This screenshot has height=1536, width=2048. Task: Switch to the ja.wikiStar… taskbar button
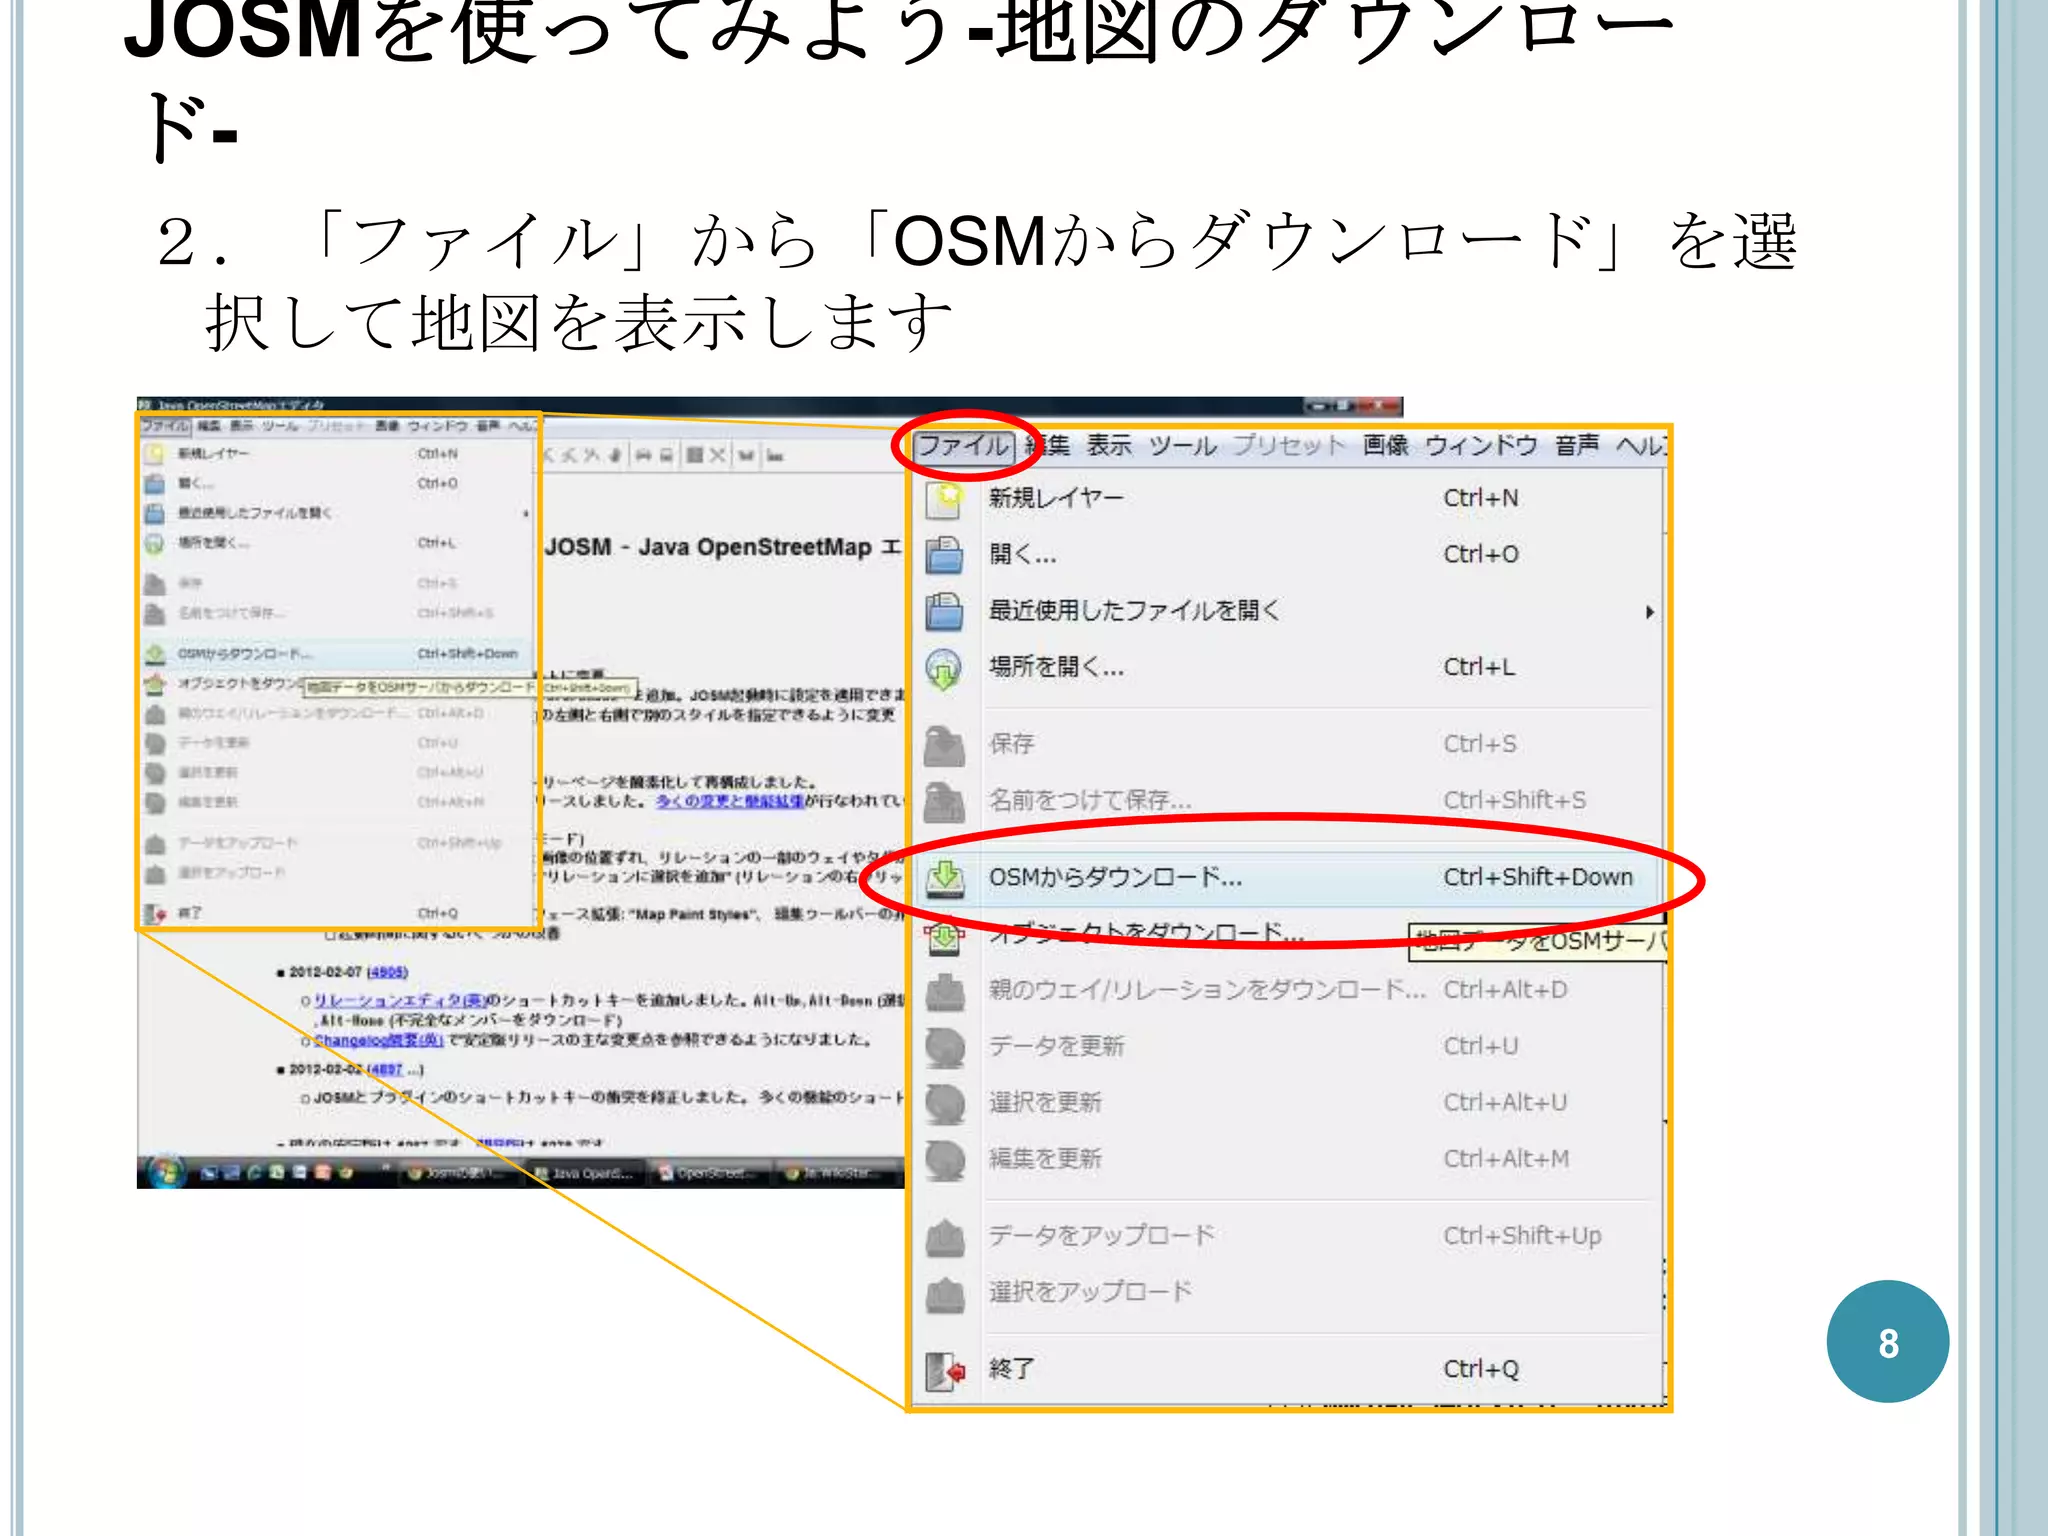click(836, 1173)
